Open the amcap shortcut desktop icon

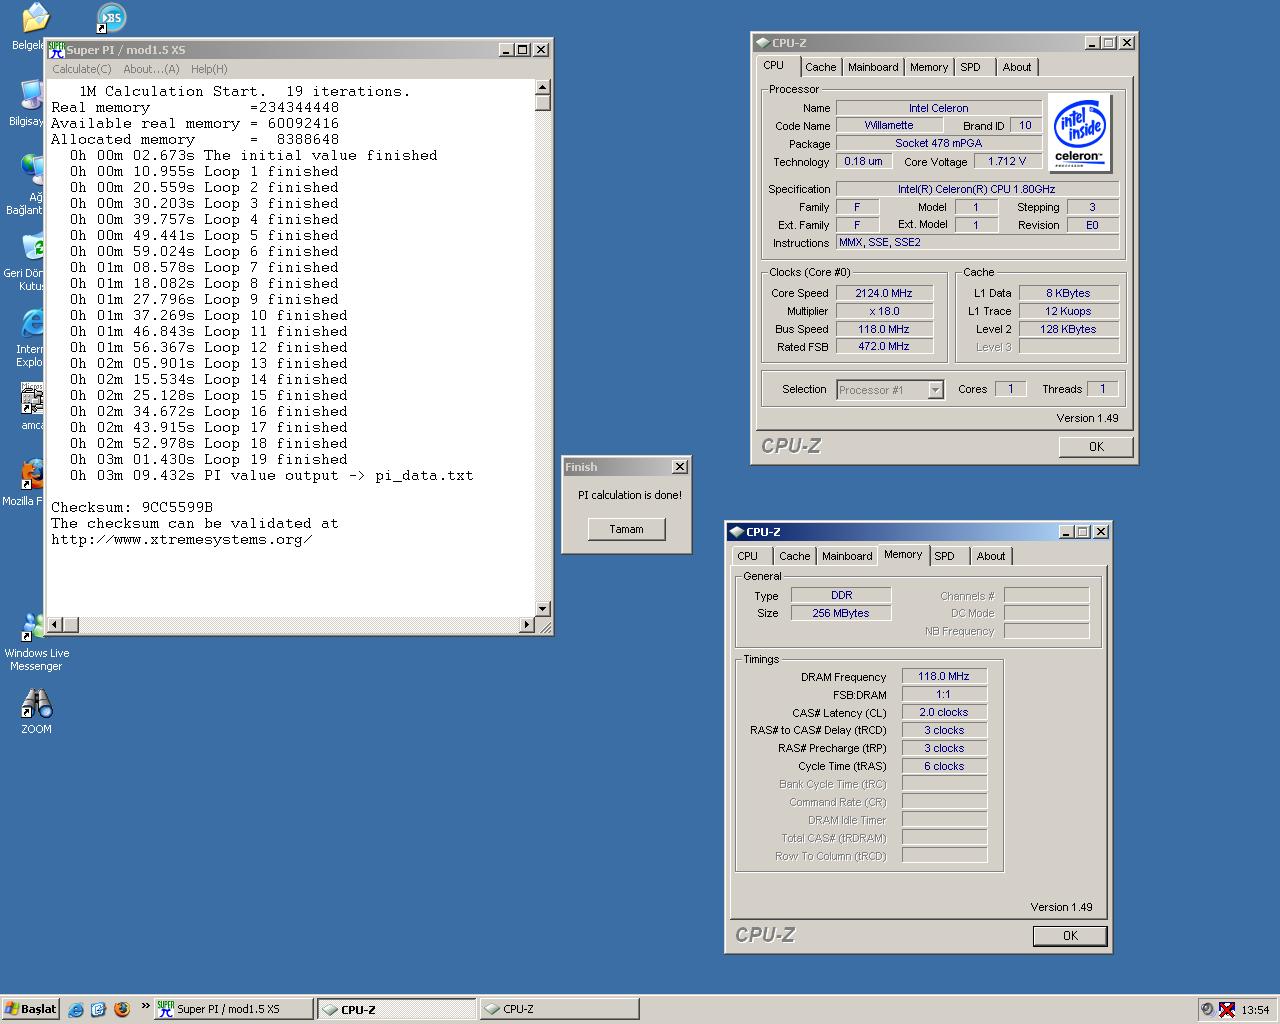(32, 398)
